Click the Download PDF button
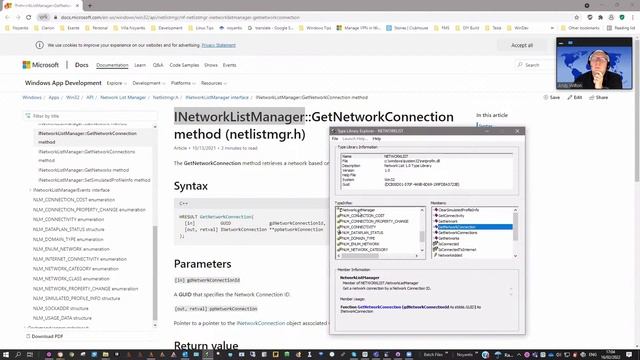Viewport: 640px width, 360px height. pos(44,336)
